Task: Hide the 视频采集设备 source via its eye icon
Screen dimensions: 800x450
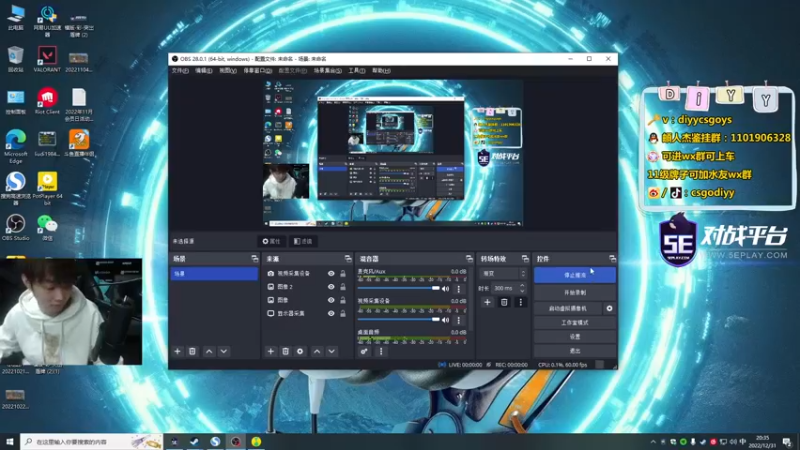Action: pos(331,273)
